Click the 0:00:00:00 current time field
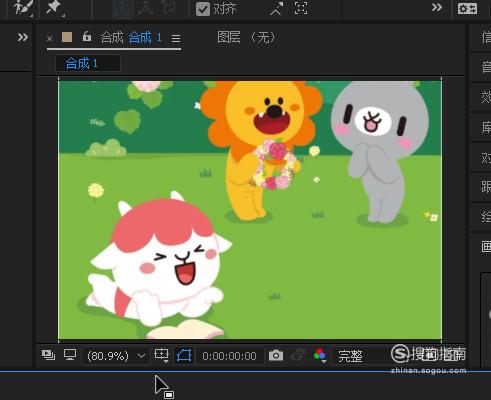The width and height of the screenshot is (491, 400). pyautogui.click(x=229, y=356)
